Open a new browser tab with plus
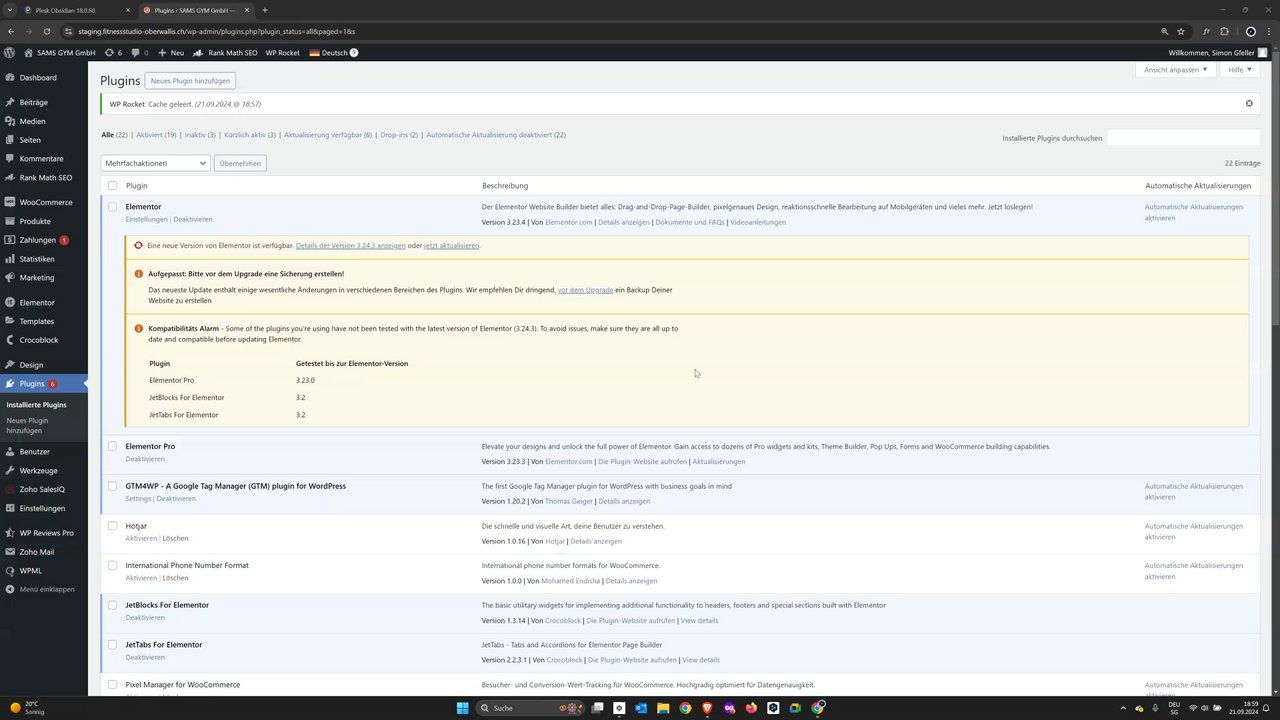 265,10
